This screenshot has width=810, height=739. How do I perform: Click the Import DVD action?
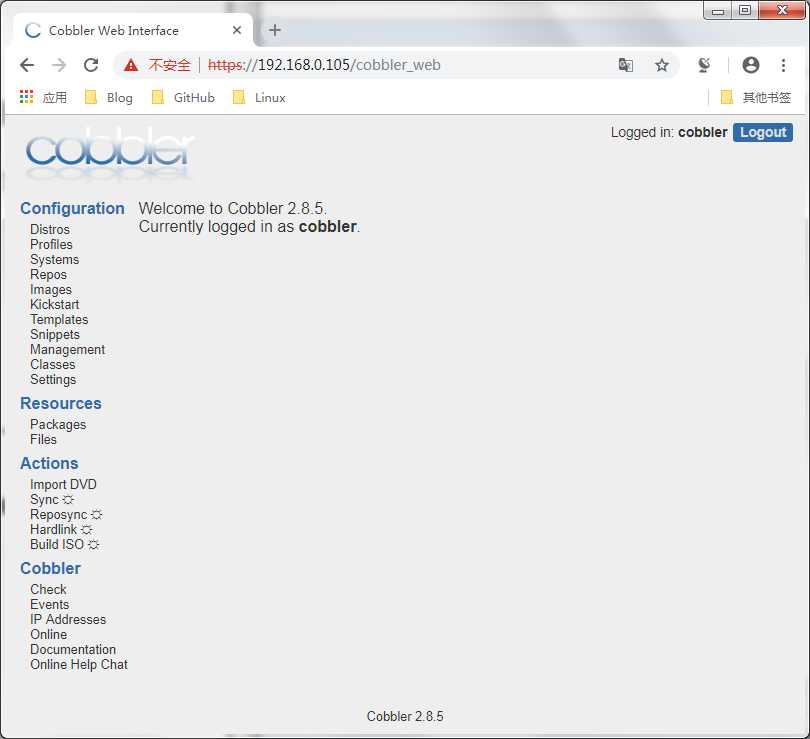[63, 484]
